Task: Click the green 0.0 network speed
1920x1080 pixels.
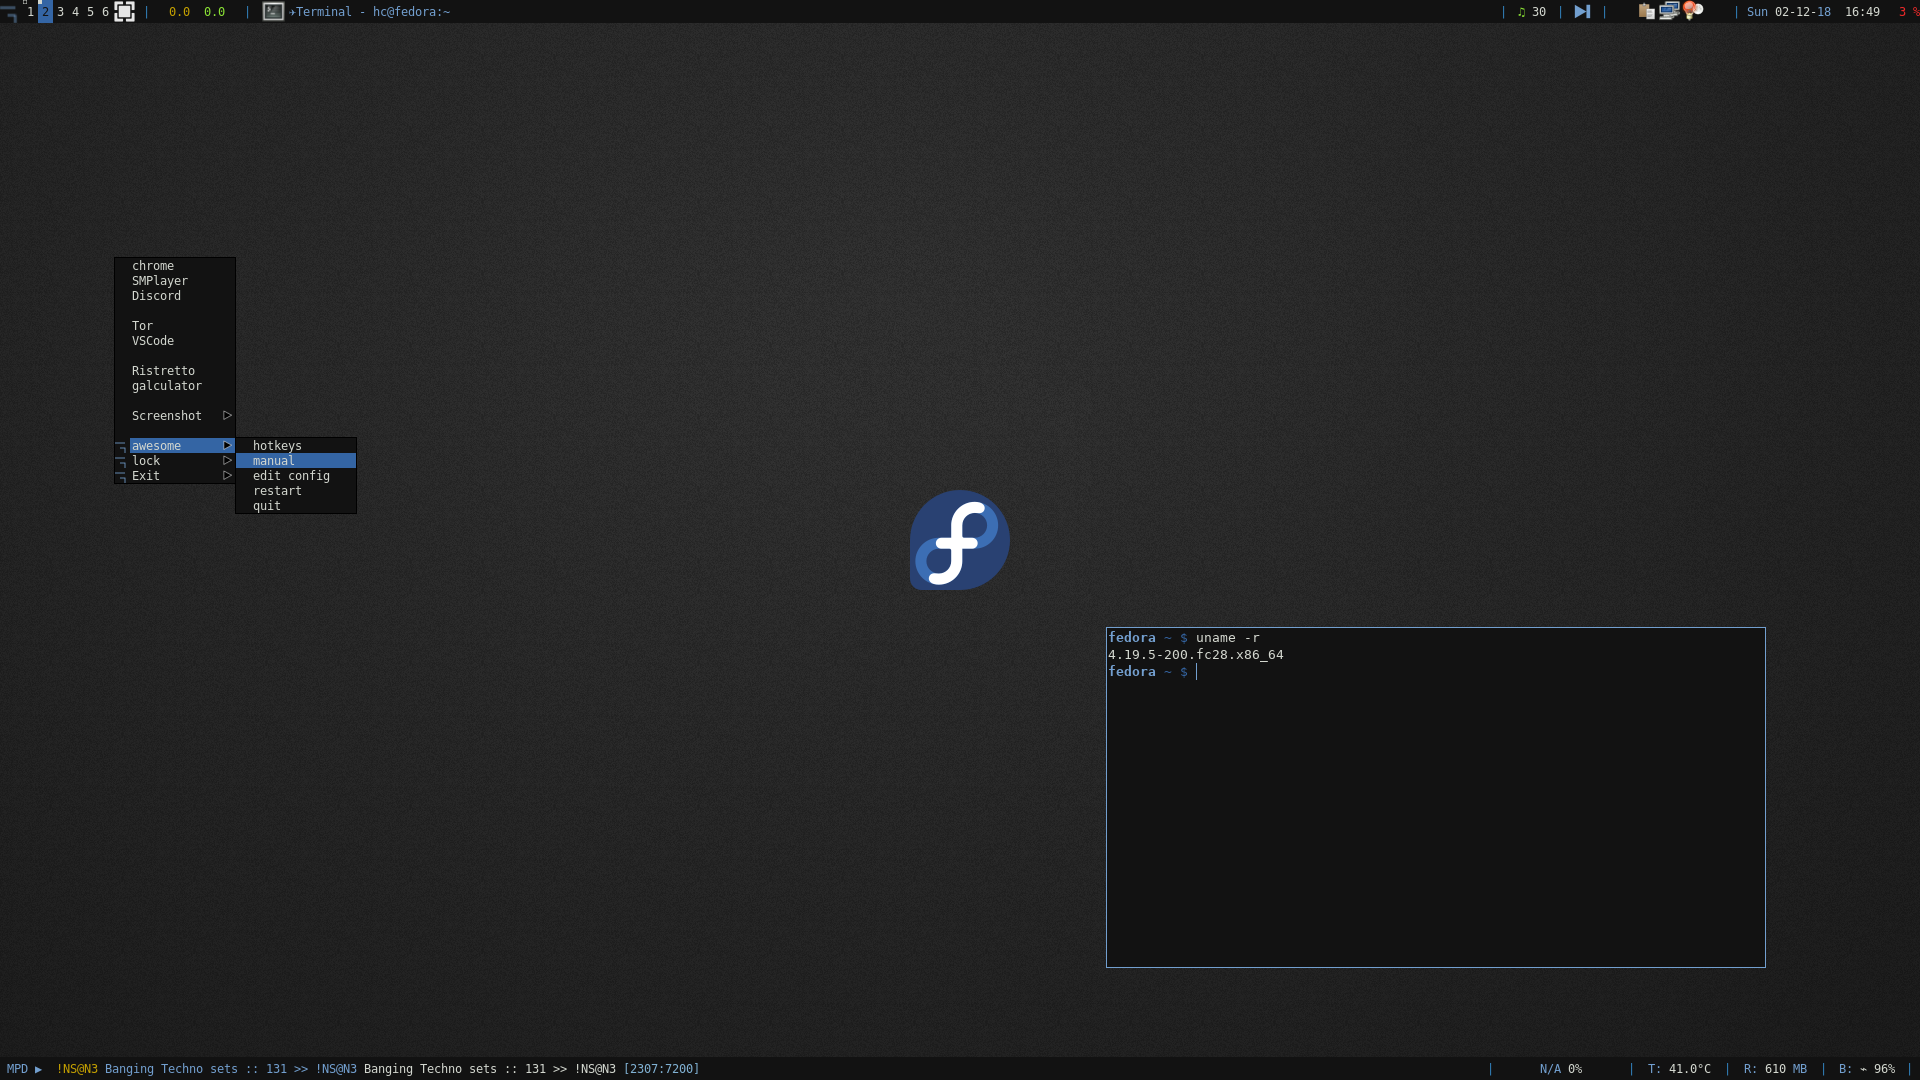Action: [214, 12]
